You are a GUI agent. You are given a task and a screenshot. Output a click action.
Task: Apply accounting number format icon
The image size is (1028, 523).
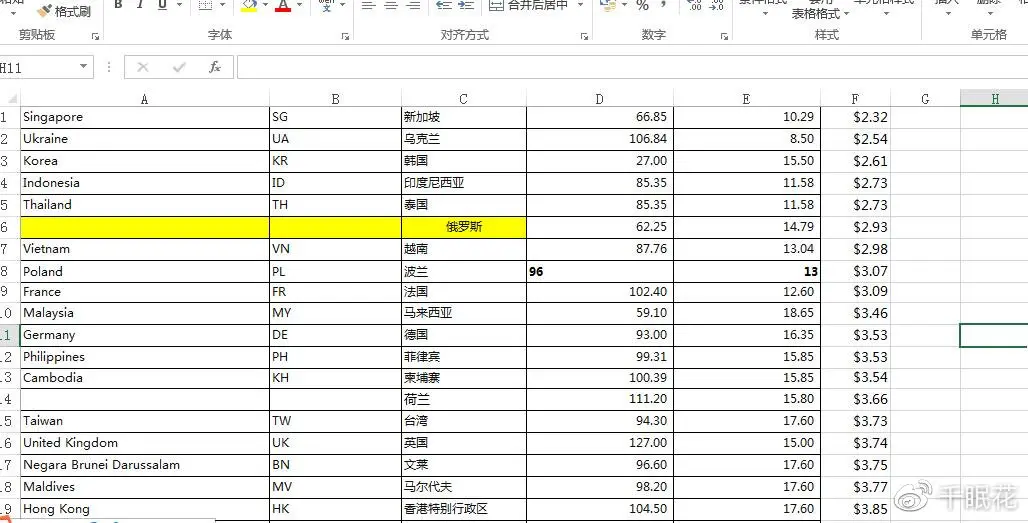tap(608, 5)
